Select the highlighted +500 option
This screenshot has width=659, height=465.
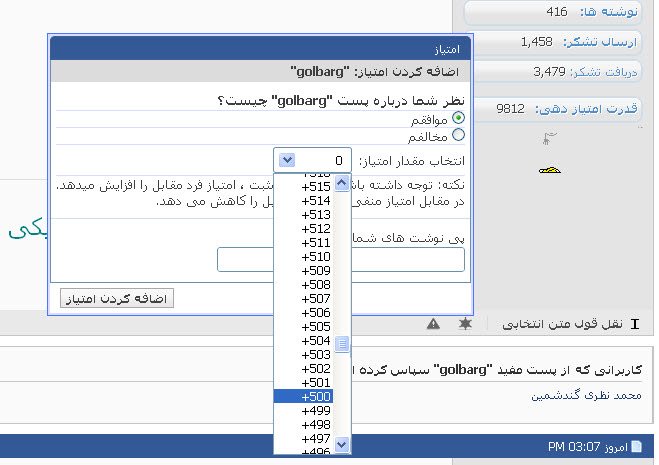(x=303, y=396)
